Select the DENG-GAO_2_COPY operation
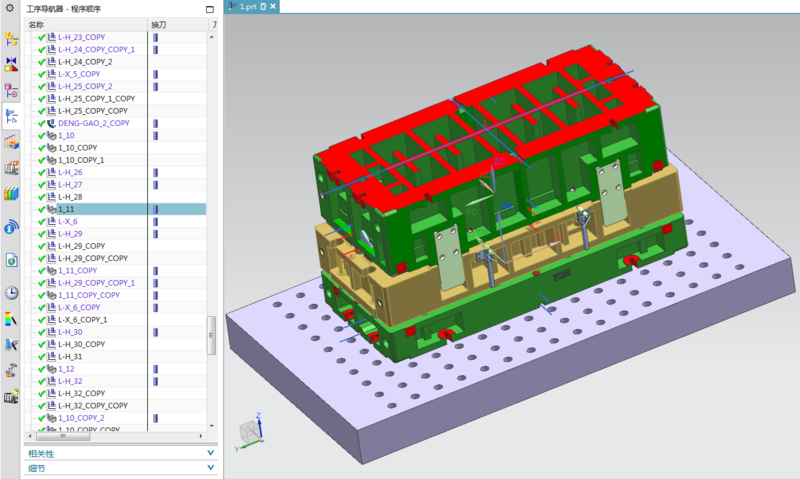The height and width of the screenshot is (479, 800). 93,123
